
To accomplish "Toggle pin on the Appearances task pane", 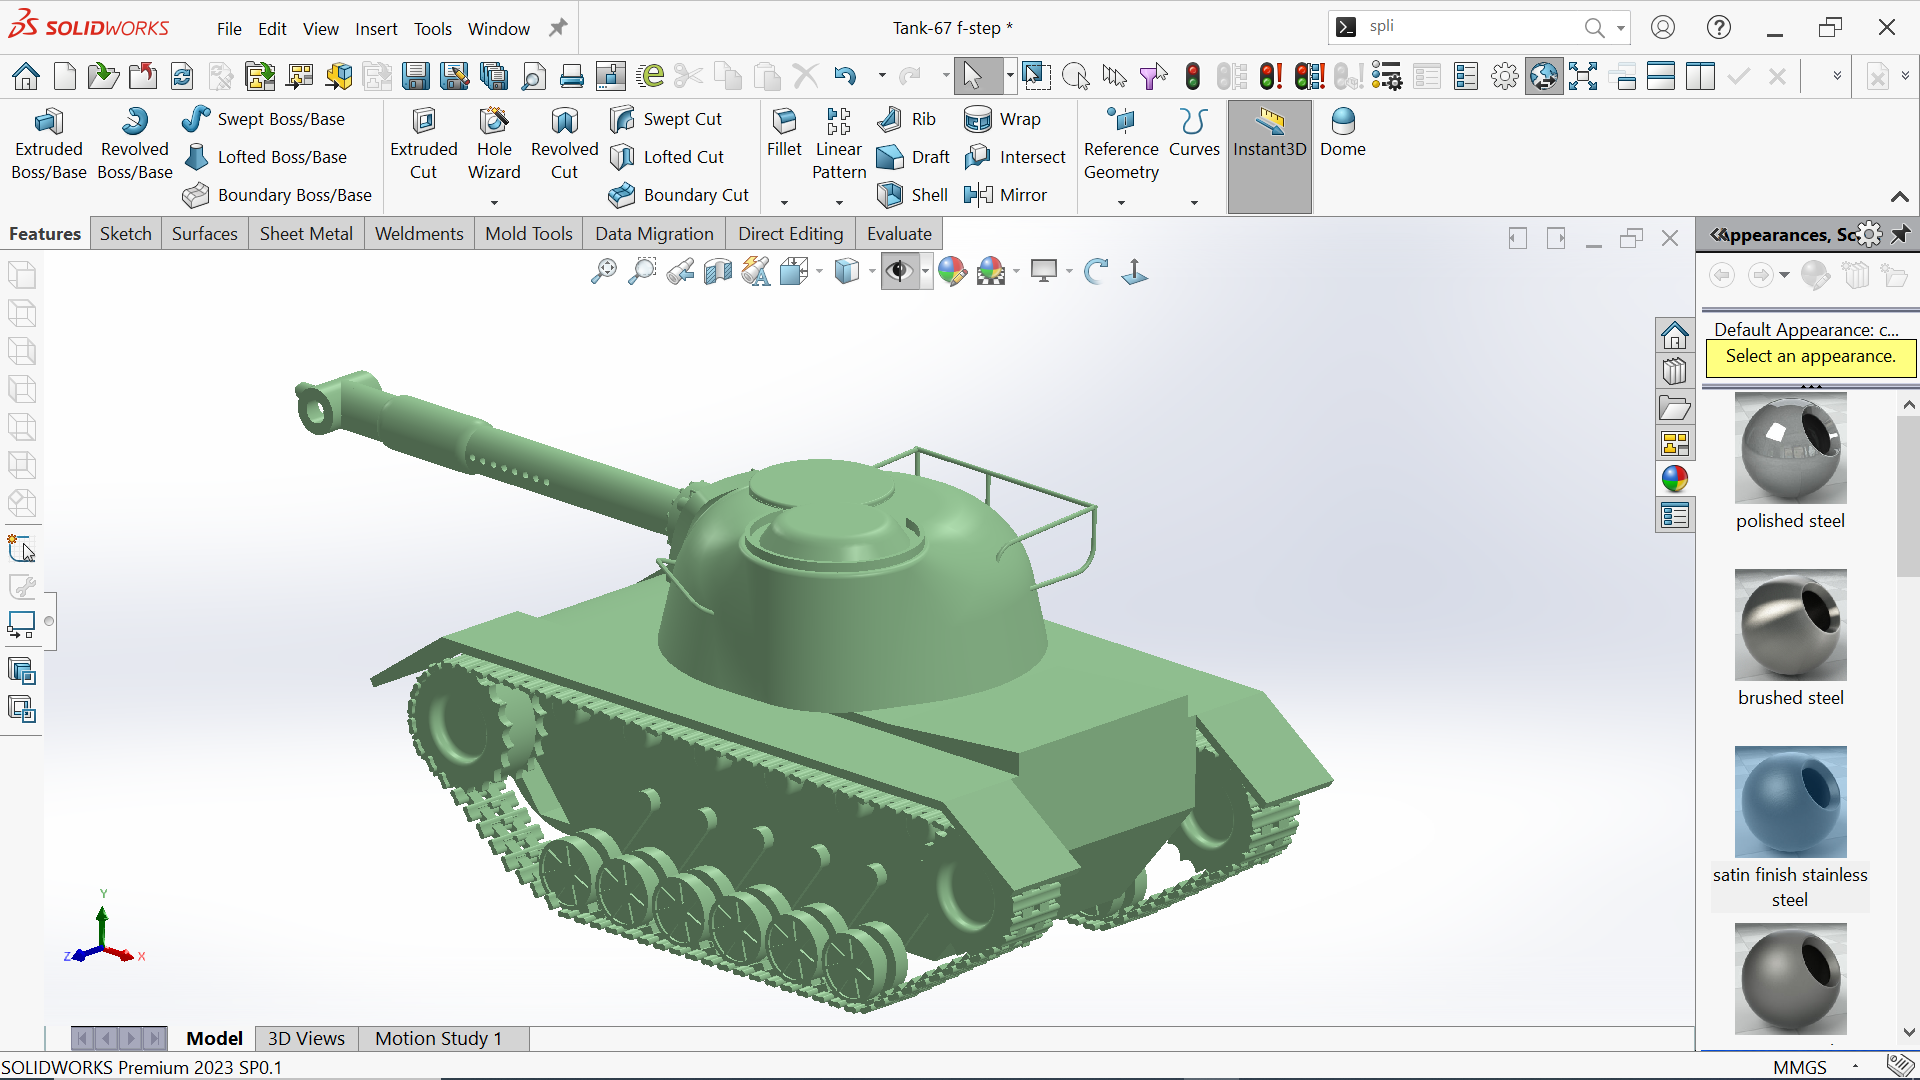I will pos(1901,234).
